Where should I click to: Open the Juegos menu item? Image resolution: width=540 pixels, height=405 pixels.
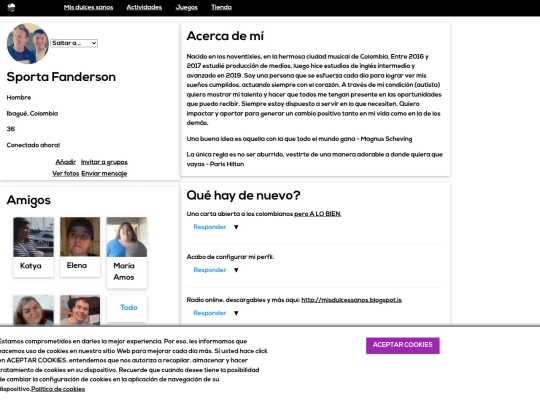tap(186, 7)
